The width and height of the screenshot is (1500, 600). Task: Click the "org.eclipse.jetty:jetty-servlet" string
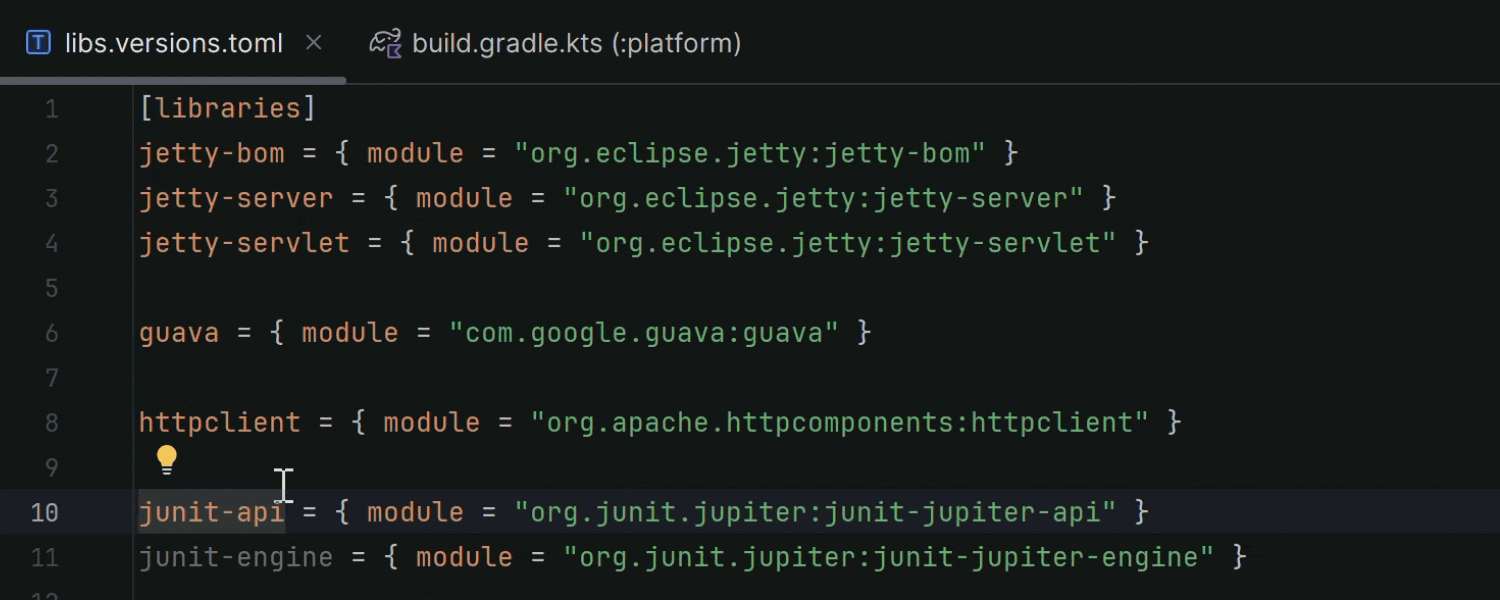[847, 243]
